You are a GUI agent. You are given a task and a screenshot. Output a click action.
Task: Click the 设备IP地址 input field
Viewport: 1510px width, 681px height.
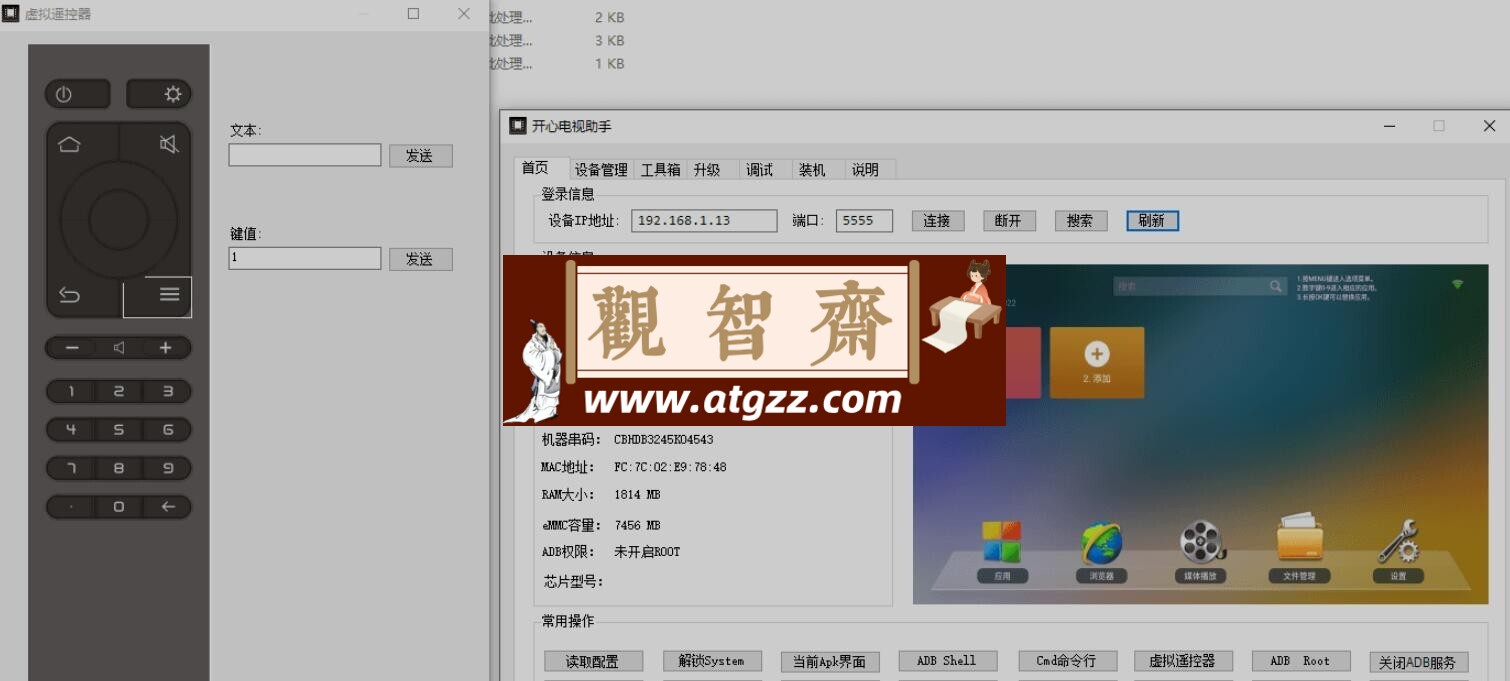704,221
